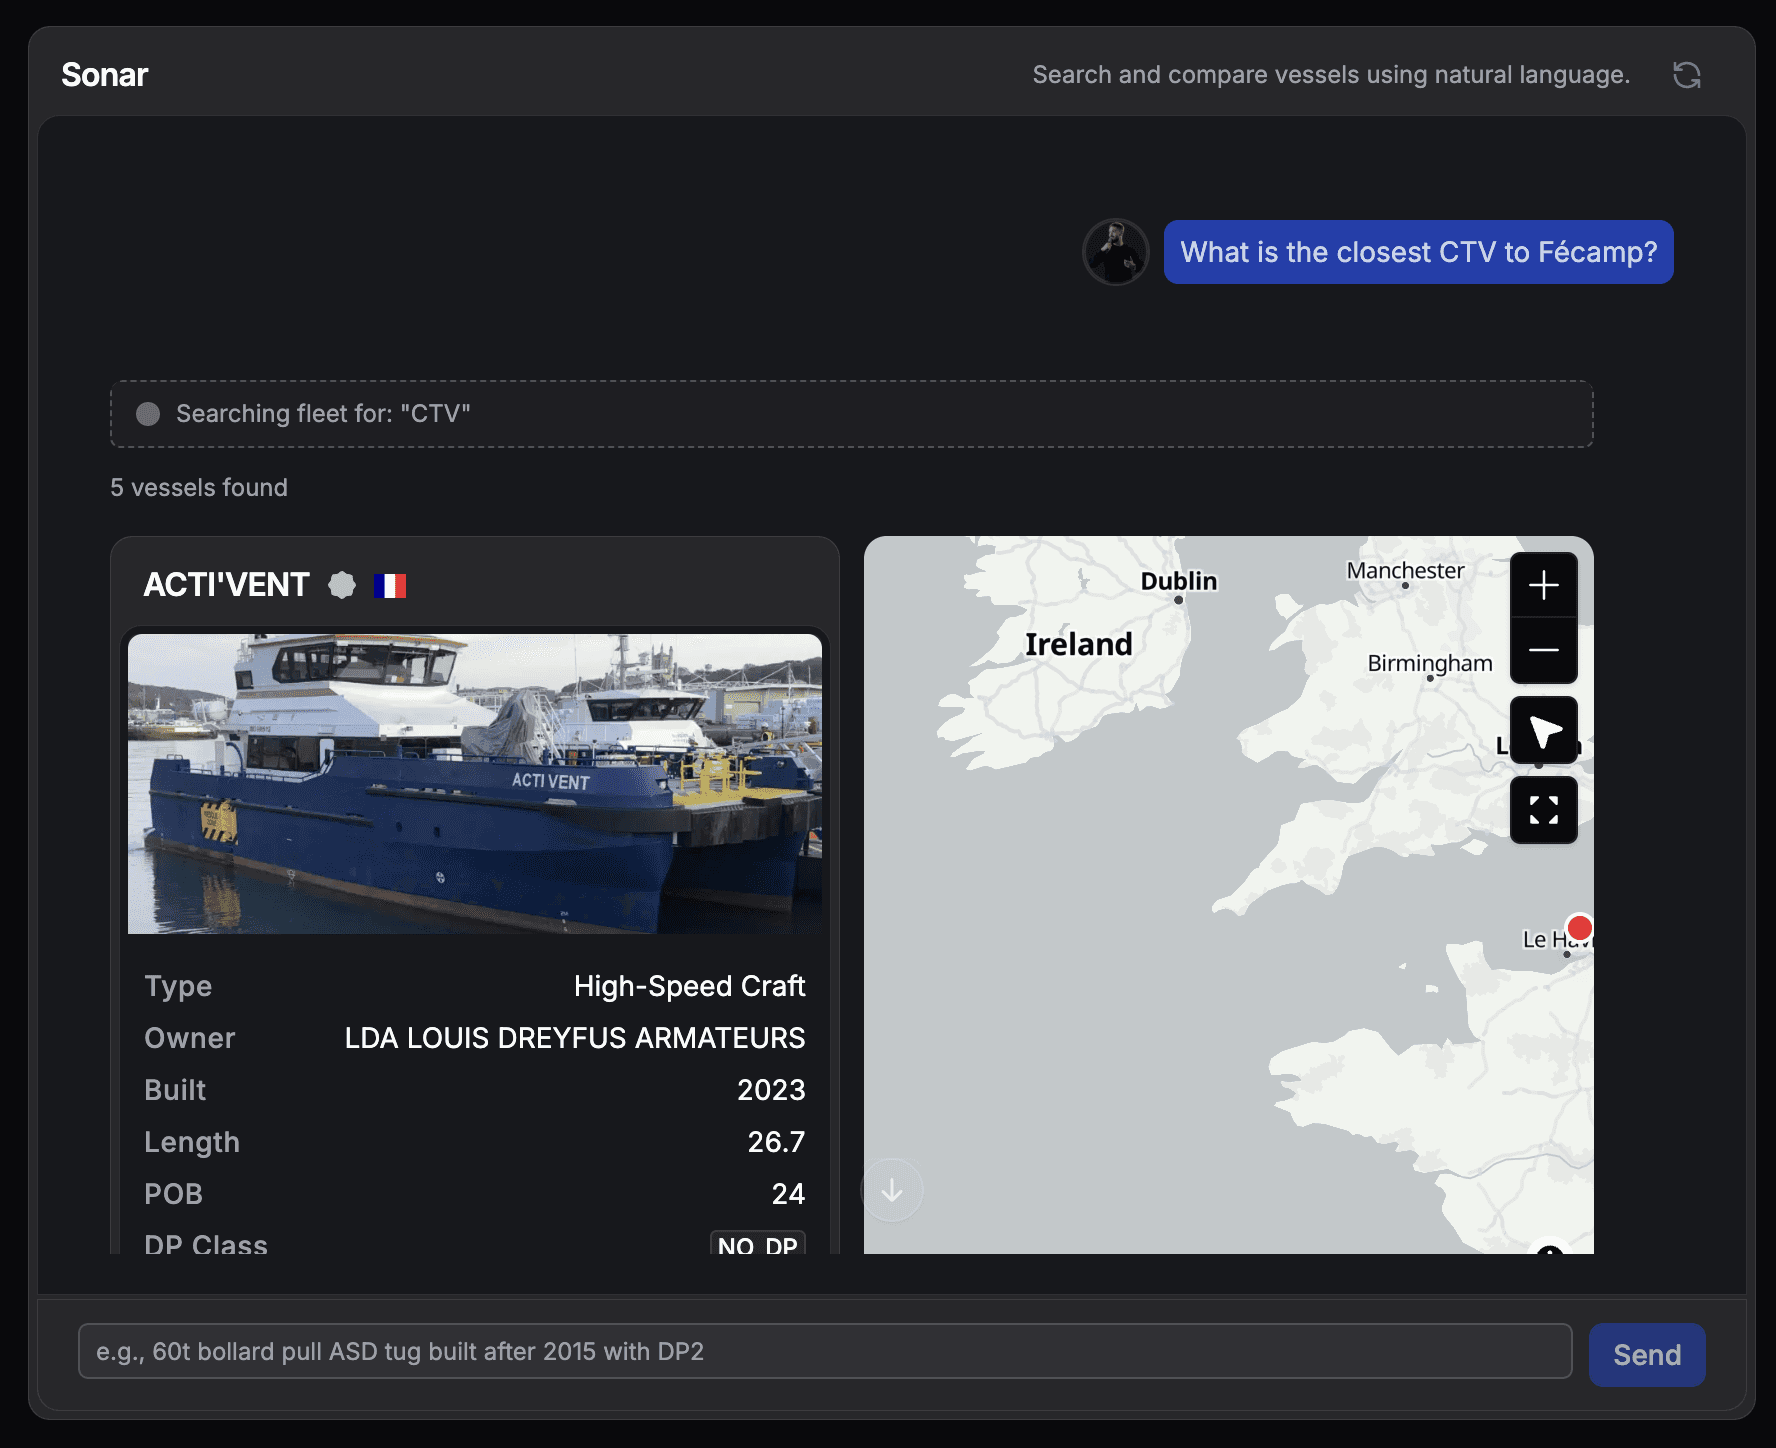Focus the vessel search input field
The width and height of the screenshot is (1776, 1448).
pyautogui.click(x=825, y=1351)
